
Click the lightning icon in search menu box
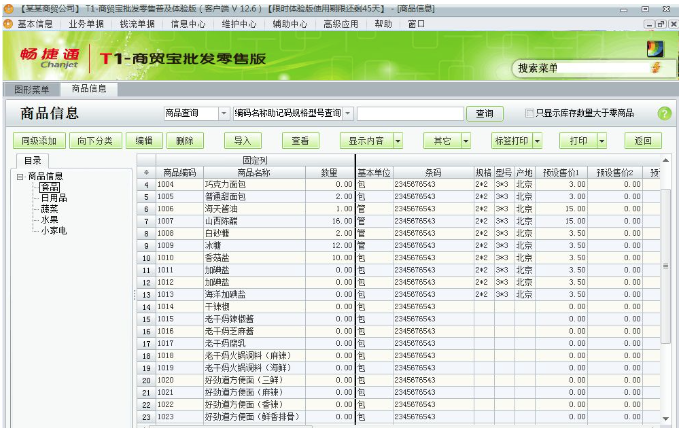click(x=656, y=68)
